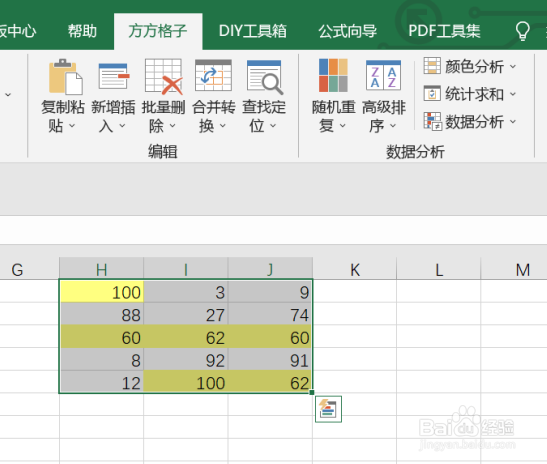Click the 合并转换 merge convert icon
This screenshot has width=547, height=464.
[x=213, y=76]
